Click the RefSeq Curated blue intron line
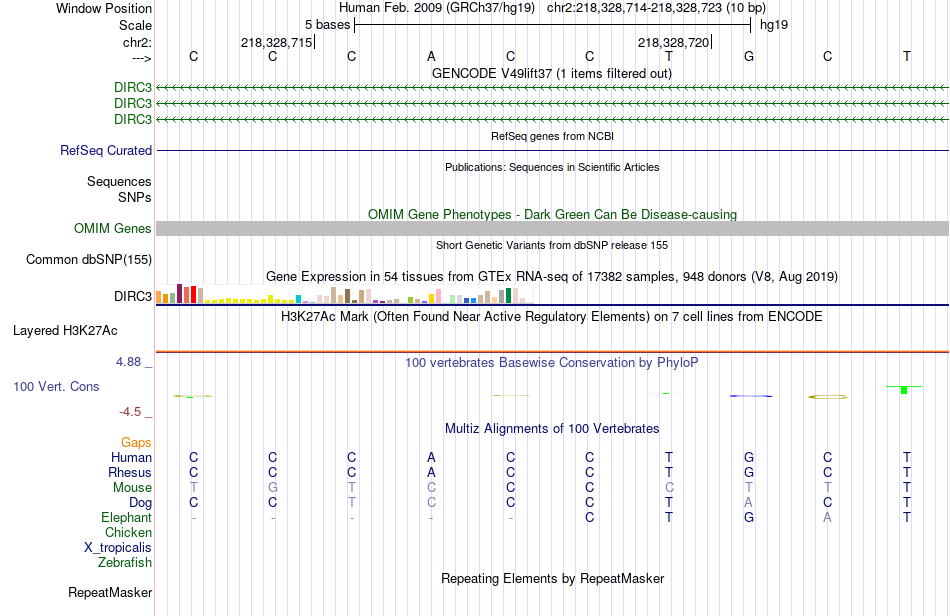Screen dimensions: 950x616 point(552,150)
